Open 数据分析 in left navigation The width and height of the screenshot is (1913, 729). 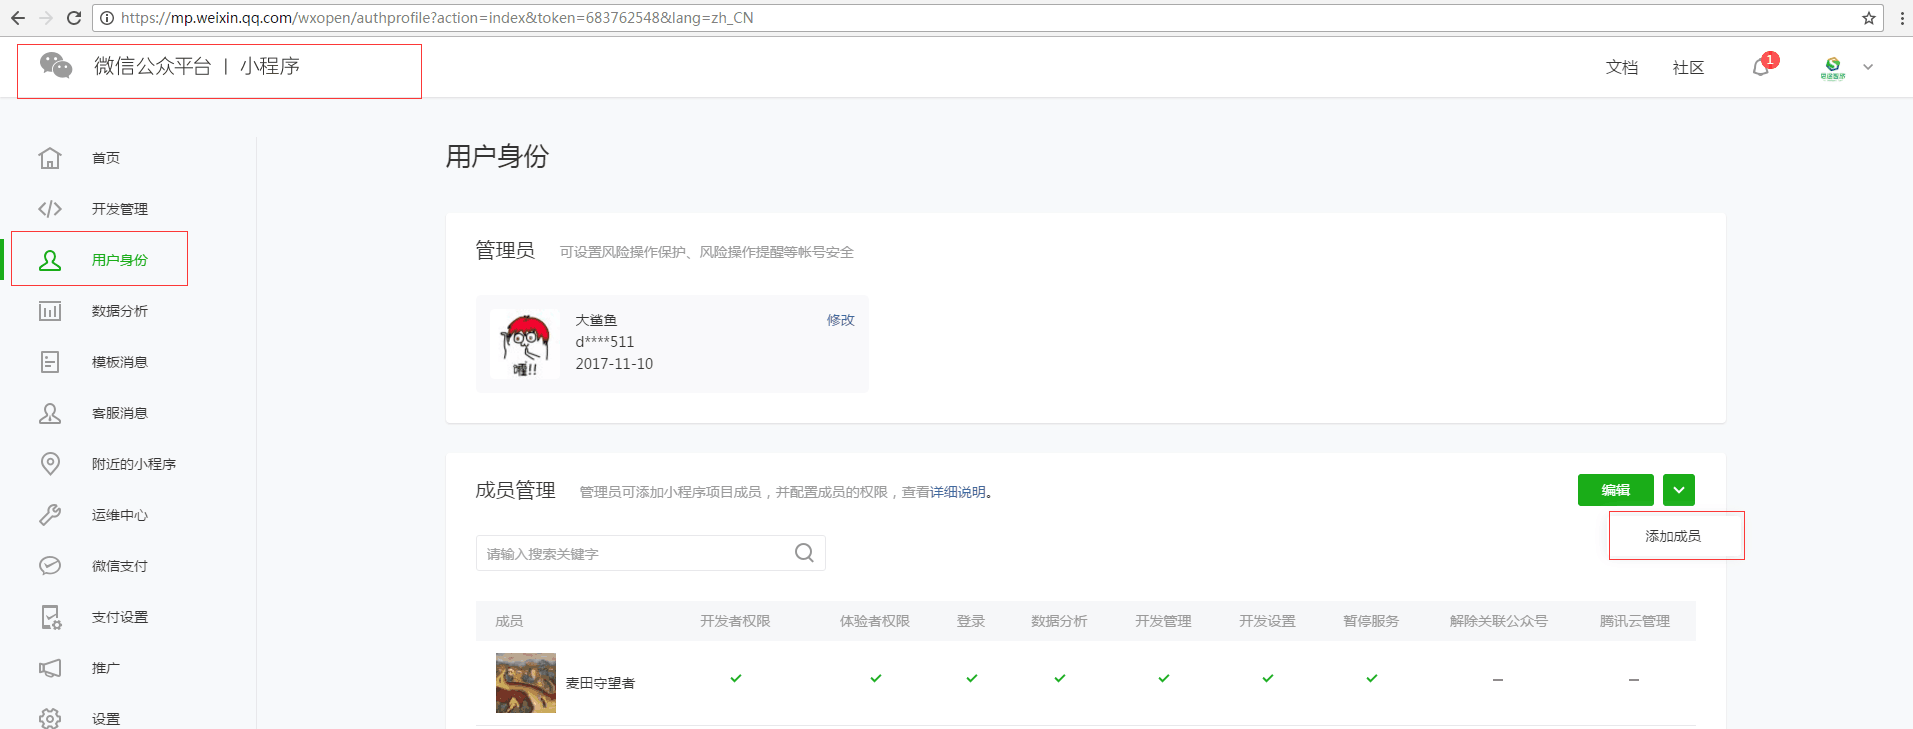pos(119,311)
